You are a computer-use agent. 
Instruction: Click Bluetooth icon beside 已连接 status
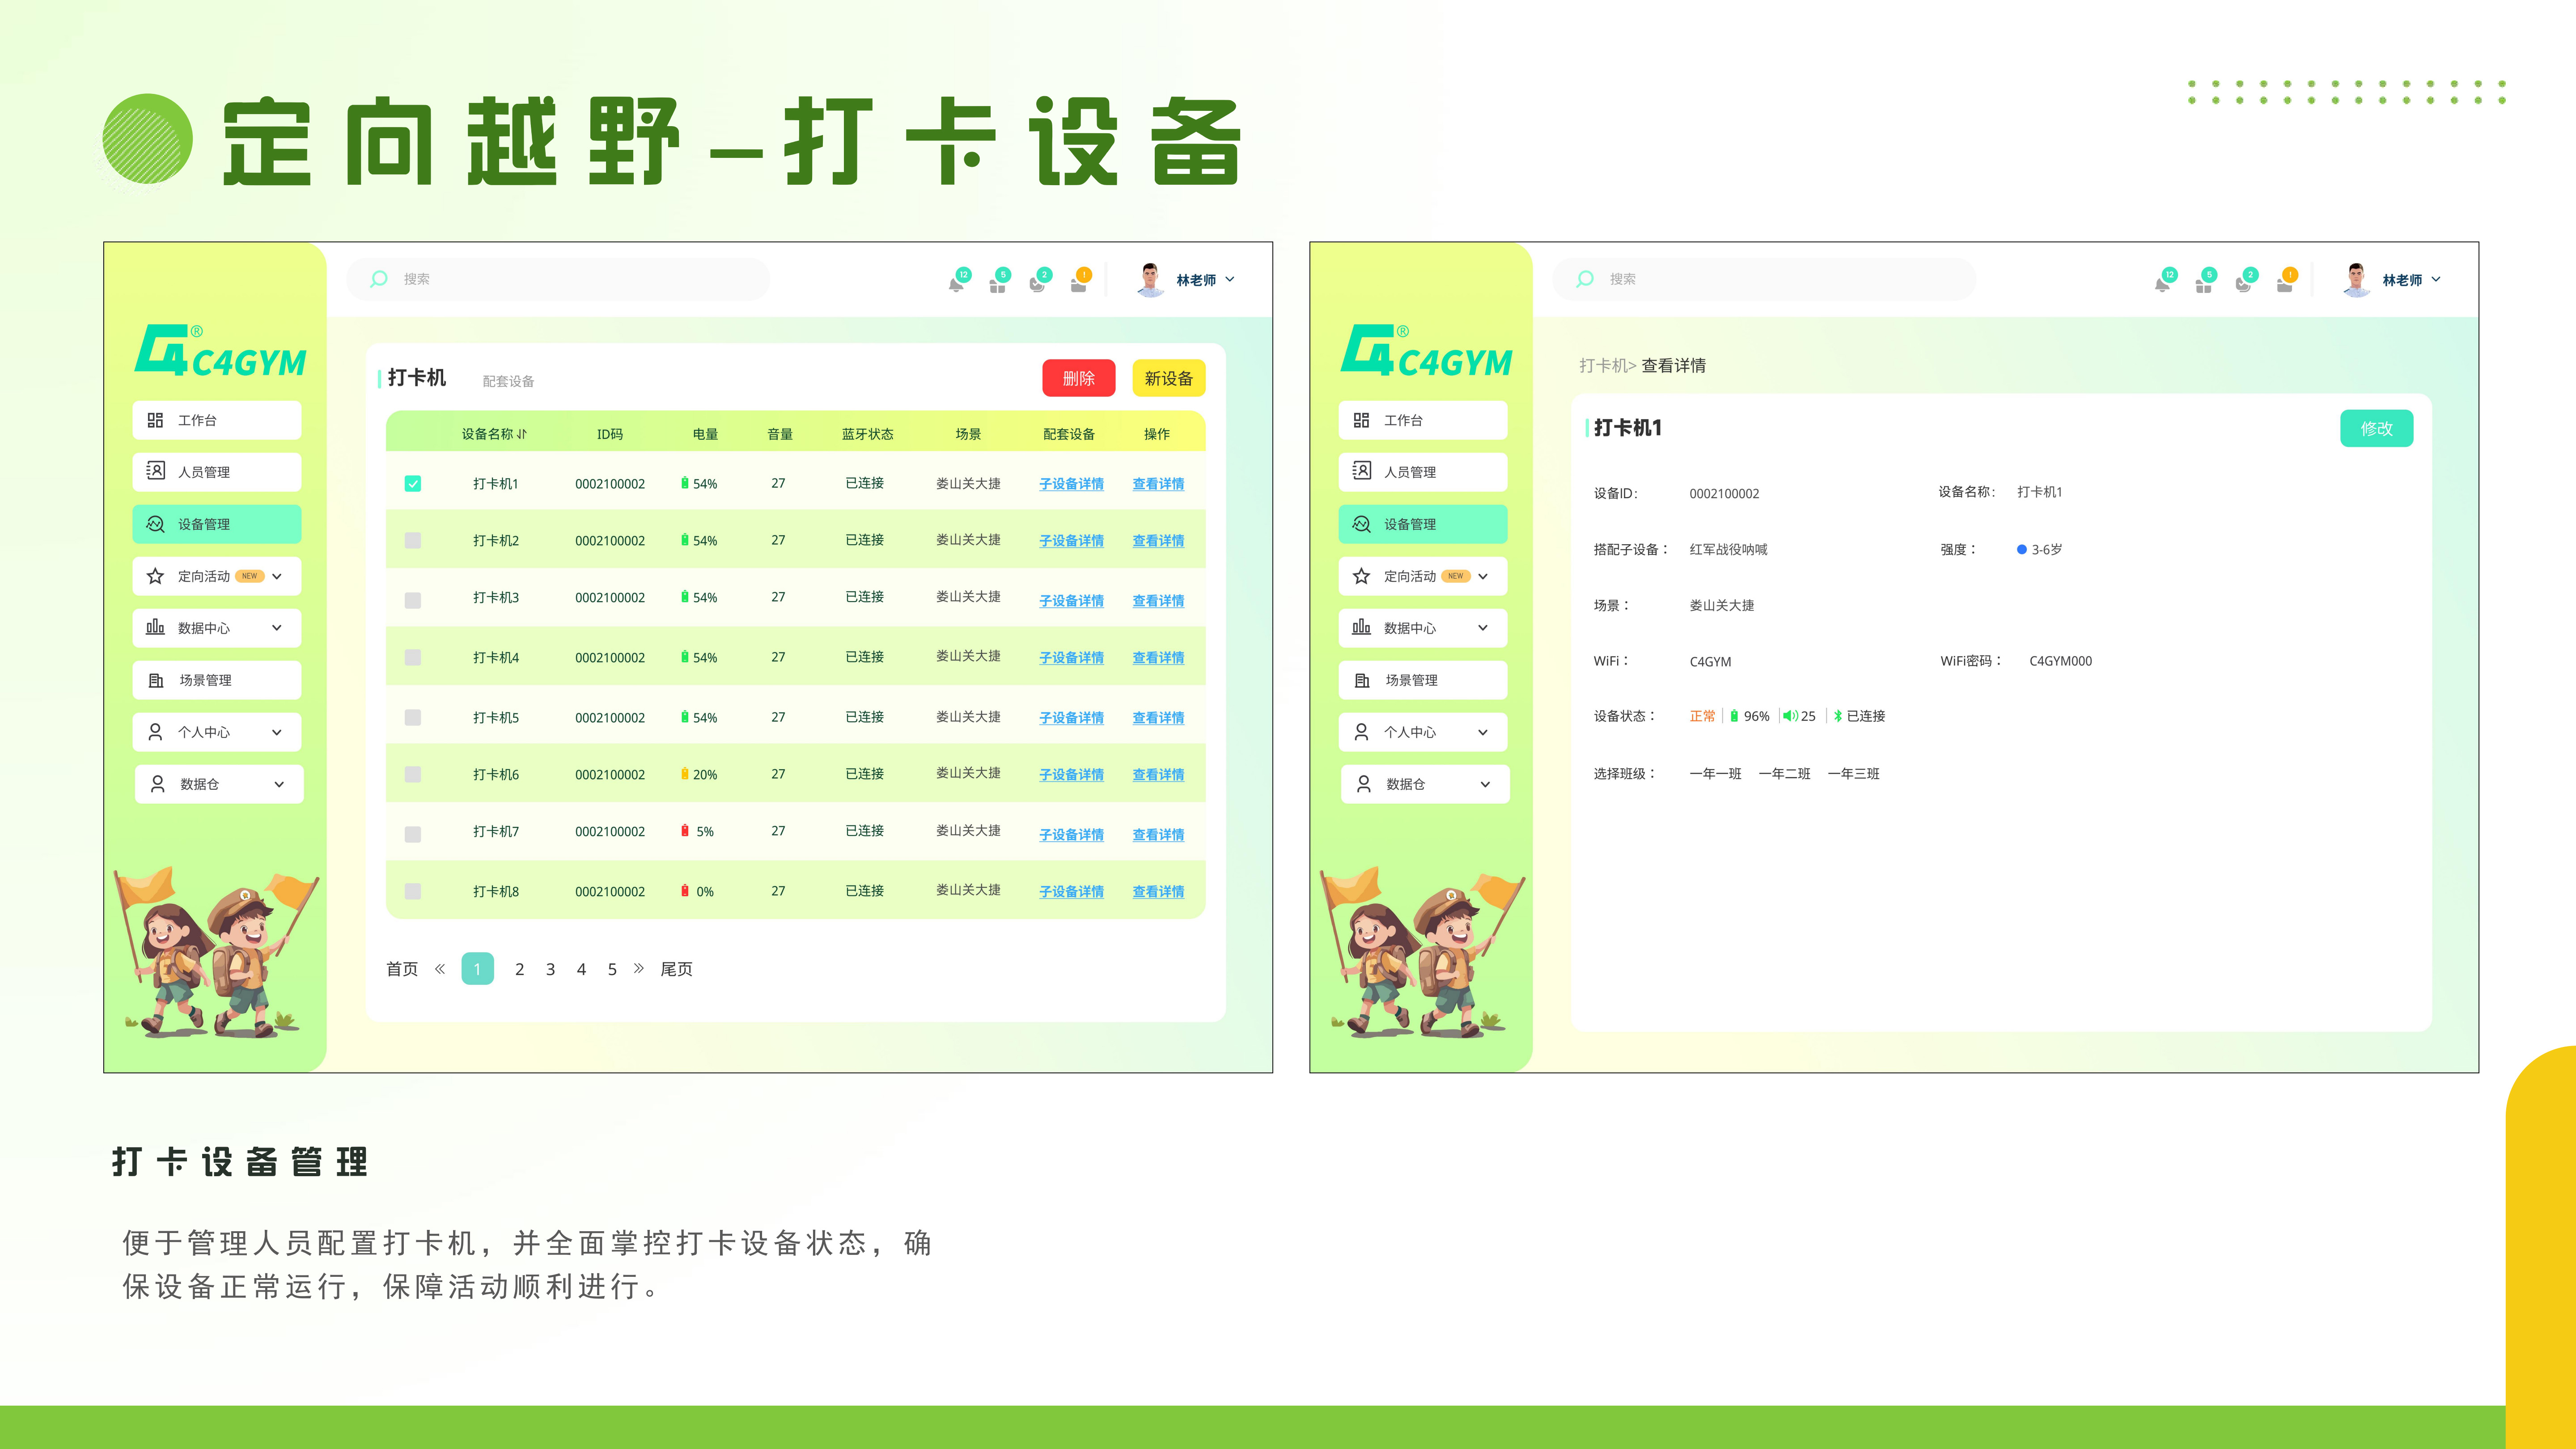click(1838, 716)
